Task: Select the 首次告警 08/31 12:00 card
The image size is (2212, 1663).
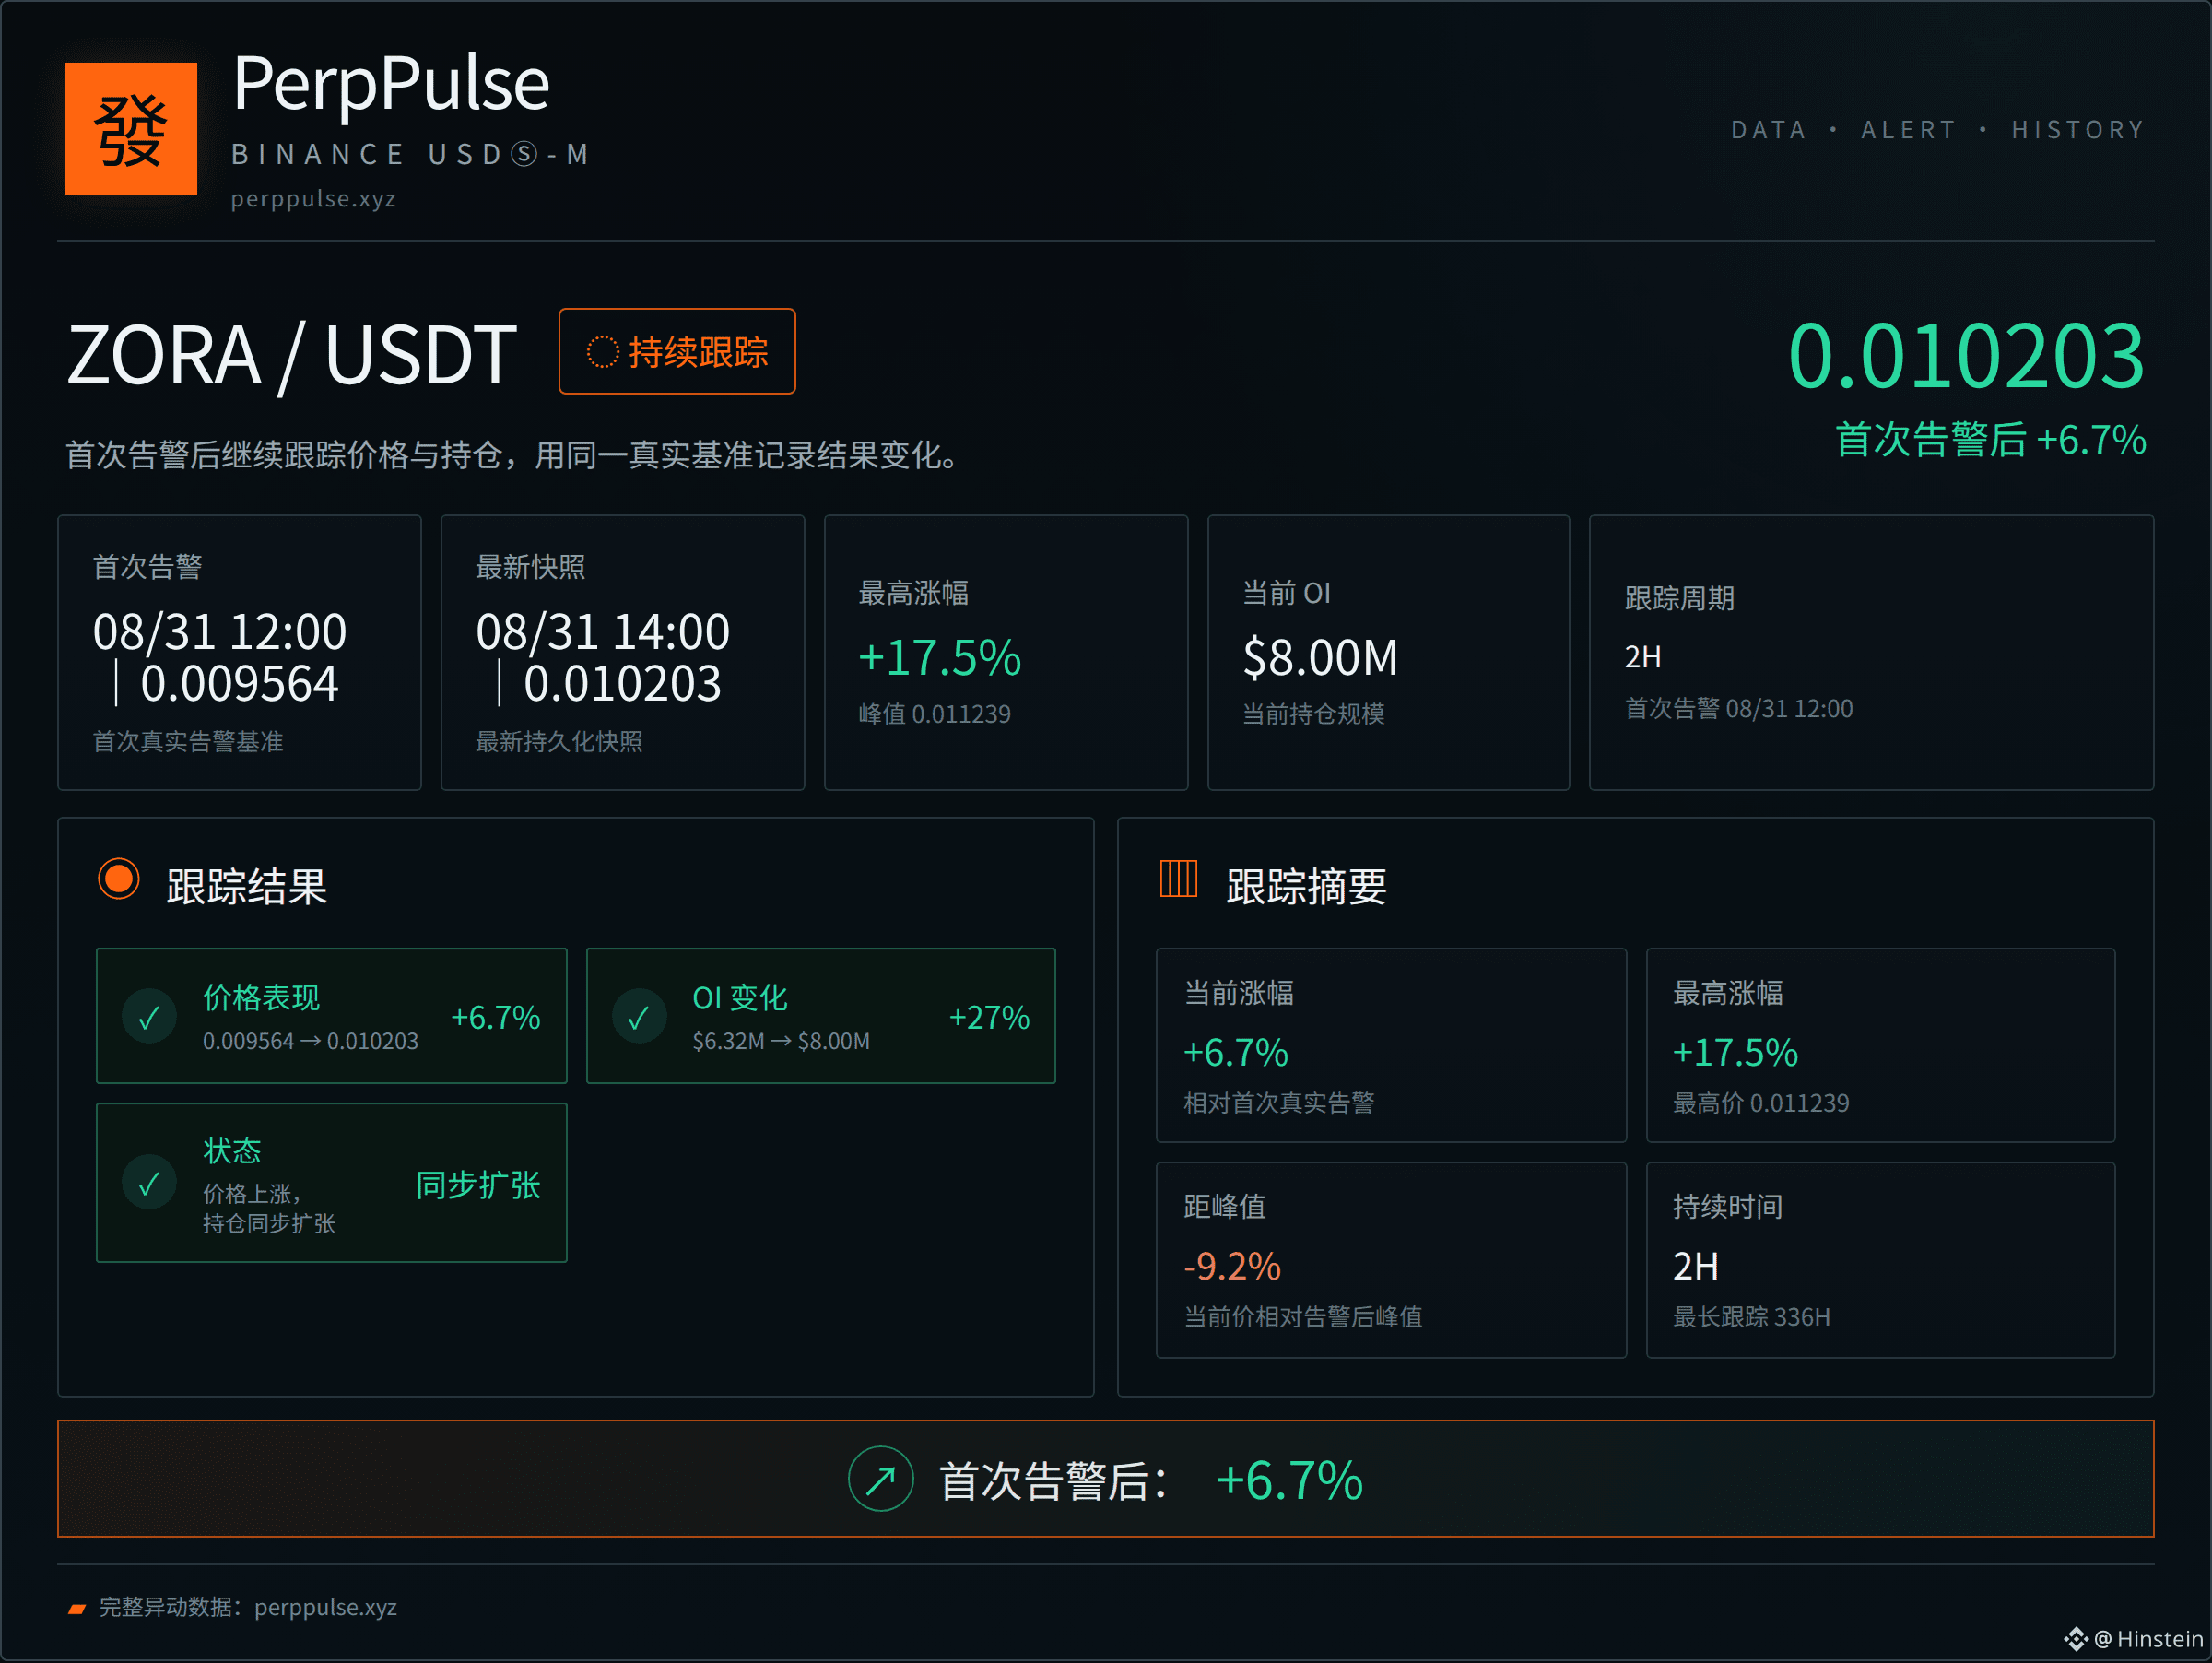Action: tap(239, 652)
